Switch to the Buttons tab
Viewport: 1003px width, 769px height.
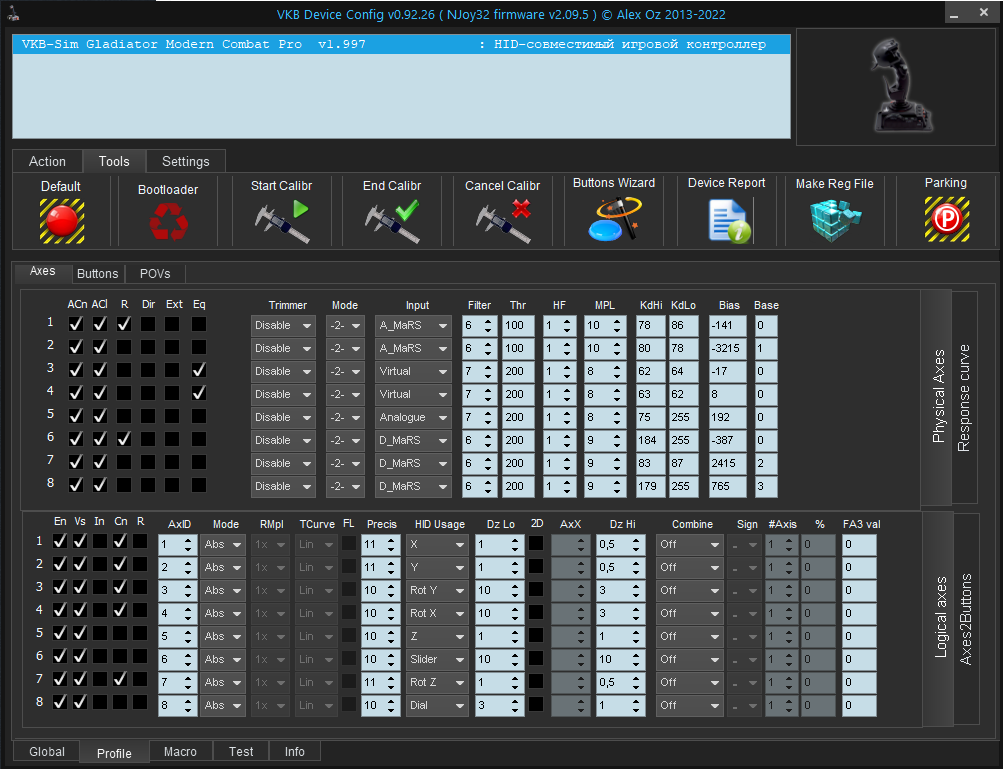point(97,273)
